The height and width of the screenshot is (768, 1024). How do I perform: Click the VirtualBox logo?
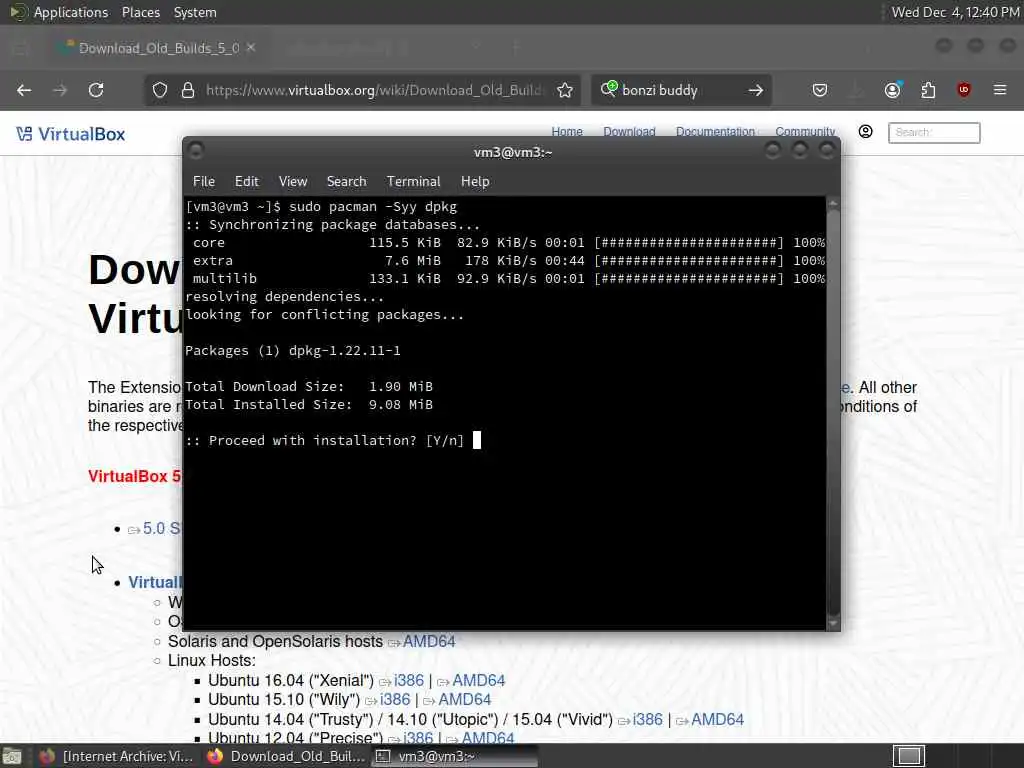pos(71,134)
